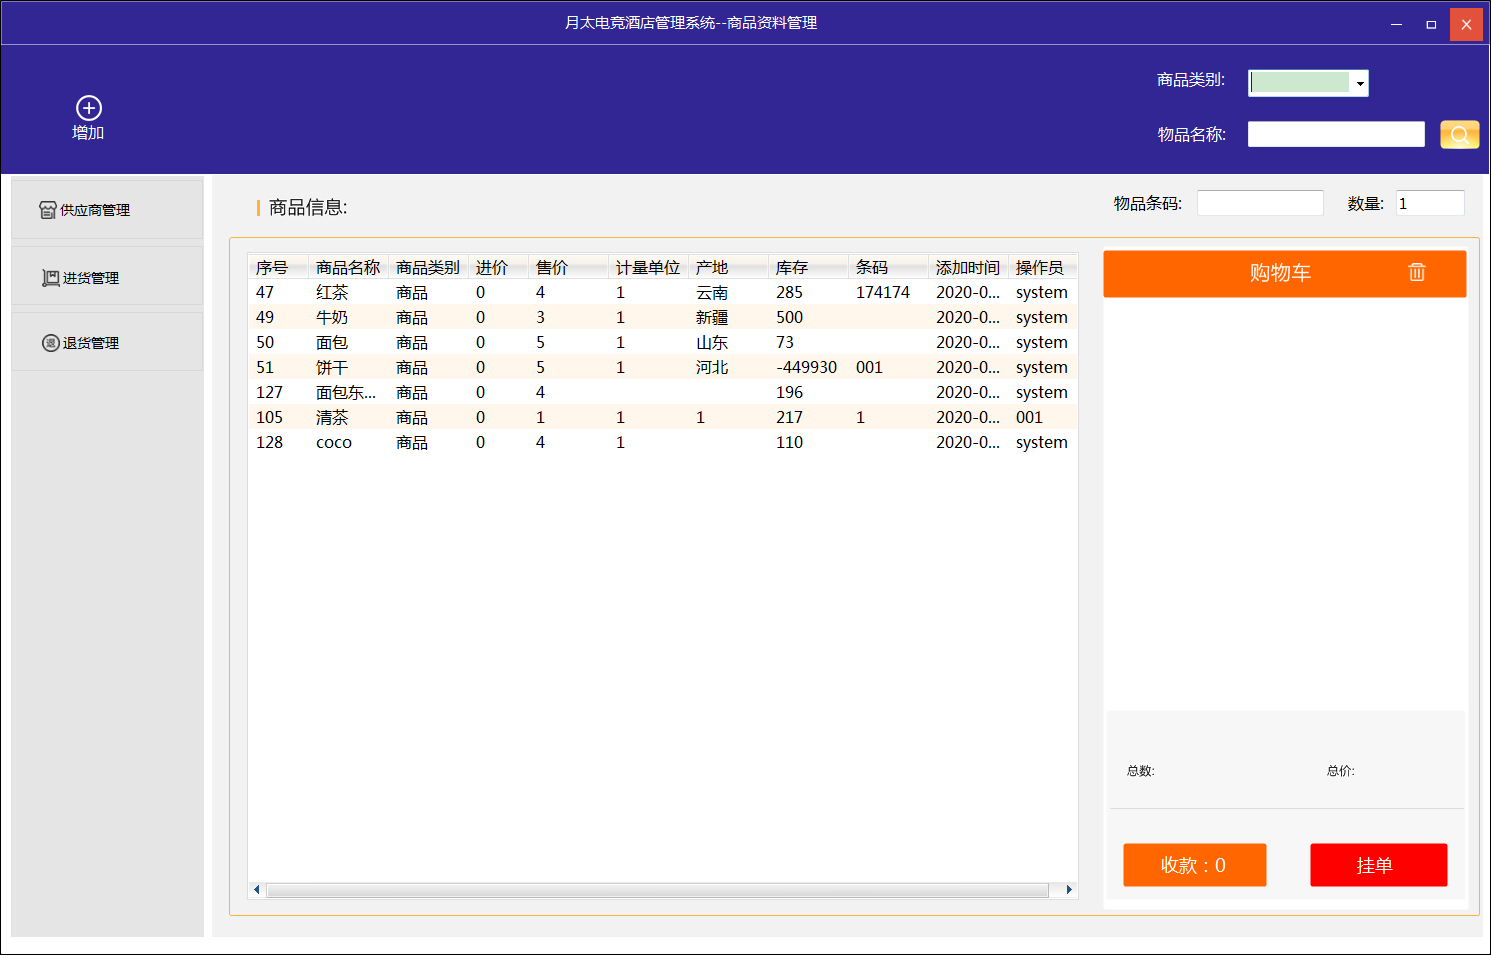The width and height of the screenshot is (1491, 955).
Task: Empty the cart with the trash icon
Action: (x=1416, y=272)
